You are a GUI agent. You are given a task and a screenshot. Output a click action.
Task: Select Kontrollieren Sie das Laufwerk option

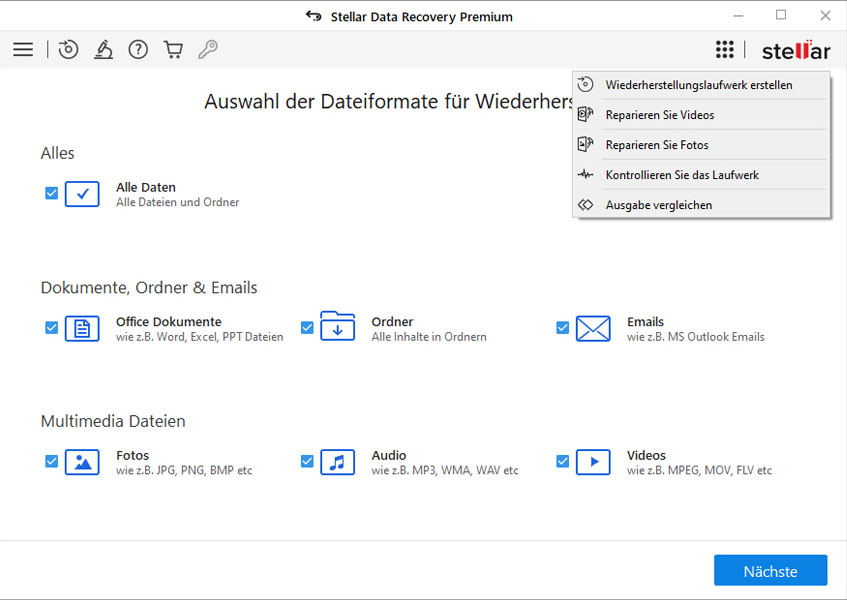pos(701,175)
